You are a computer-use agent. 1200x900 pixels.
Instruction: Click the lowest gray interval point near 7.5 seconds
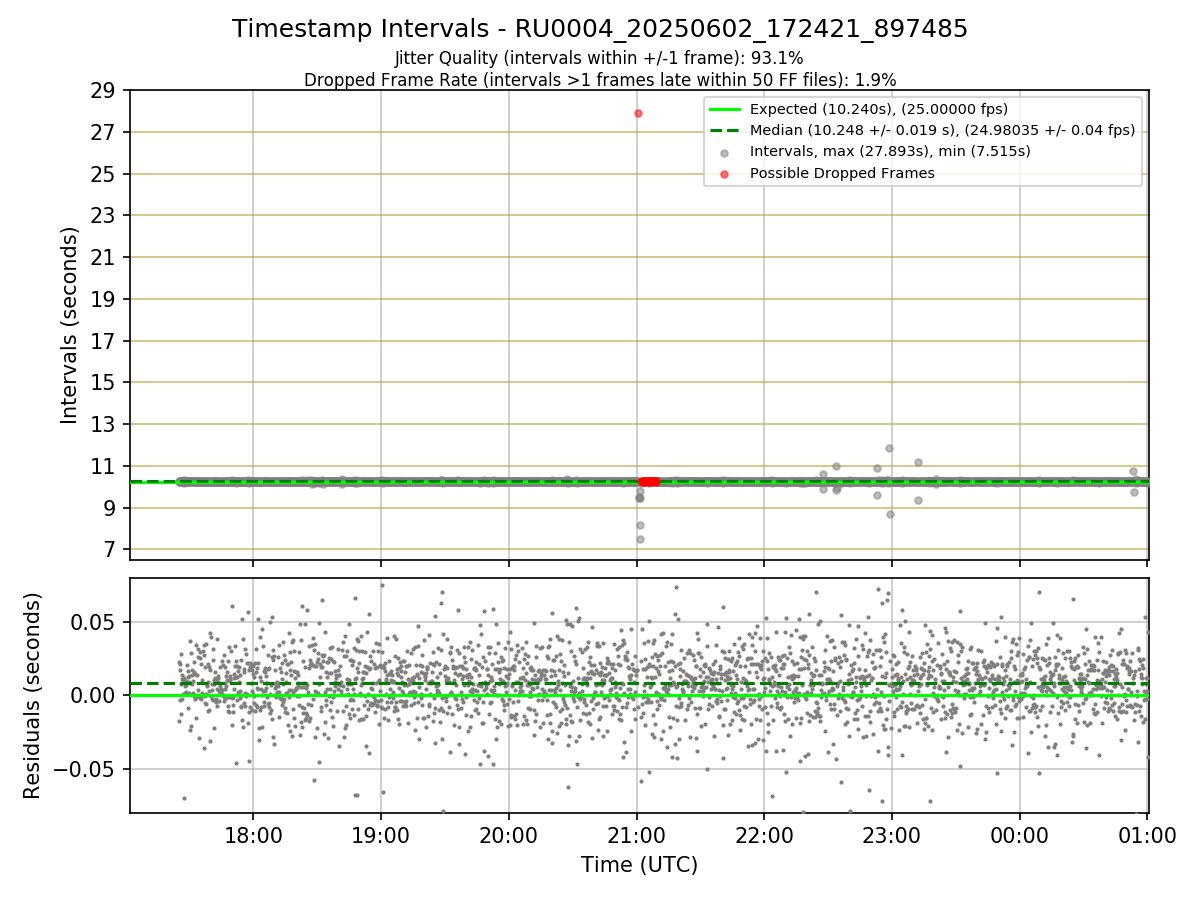click(x=640, y=539)
